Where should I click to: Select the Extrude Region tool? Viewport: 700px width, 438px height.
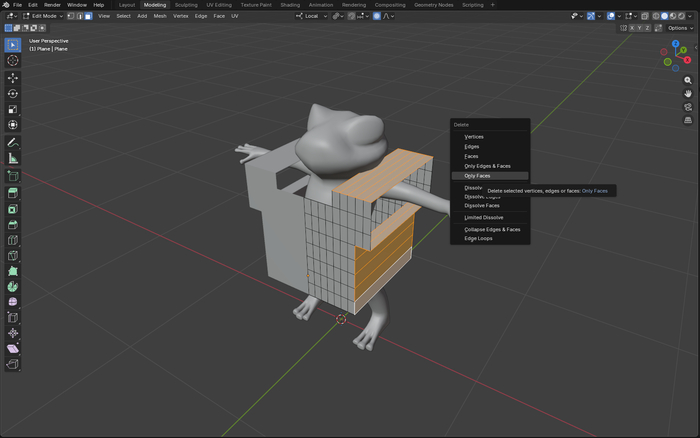coord(13,192)
